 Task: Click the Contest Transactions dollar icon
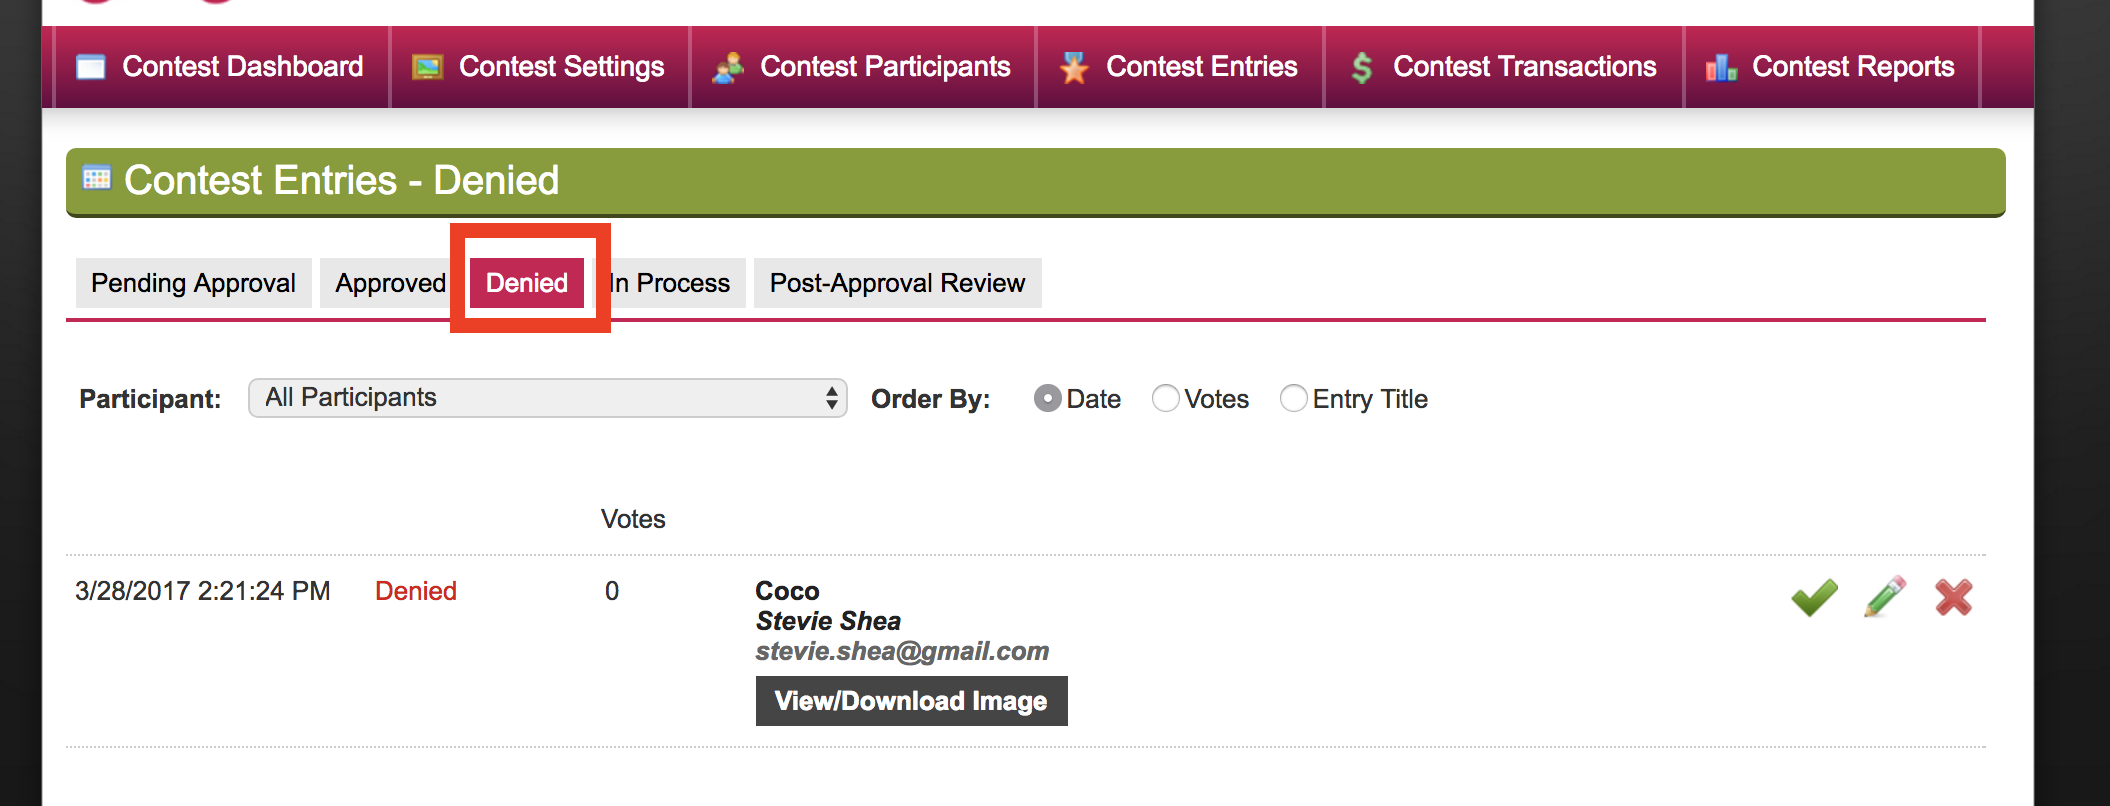tap(1361, 67)
